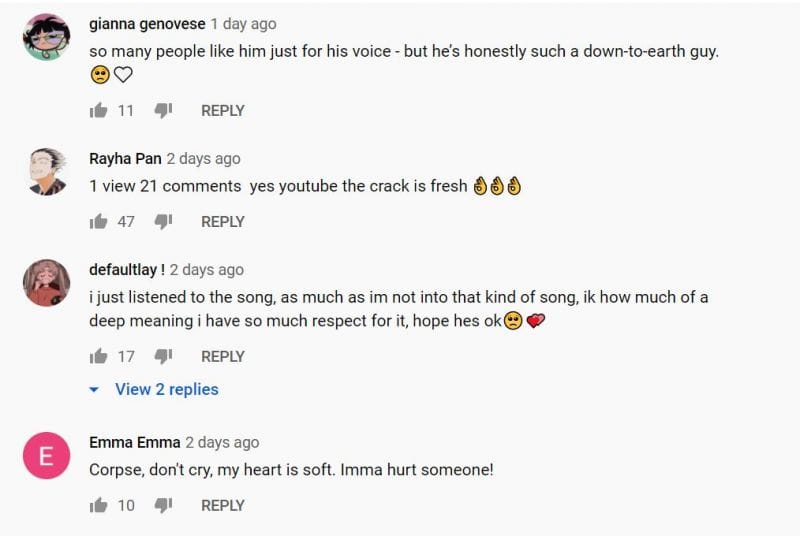This screenshot has height=536, width=800.
Task: Reply to Rayha Pan's comment
Action: 223,222
